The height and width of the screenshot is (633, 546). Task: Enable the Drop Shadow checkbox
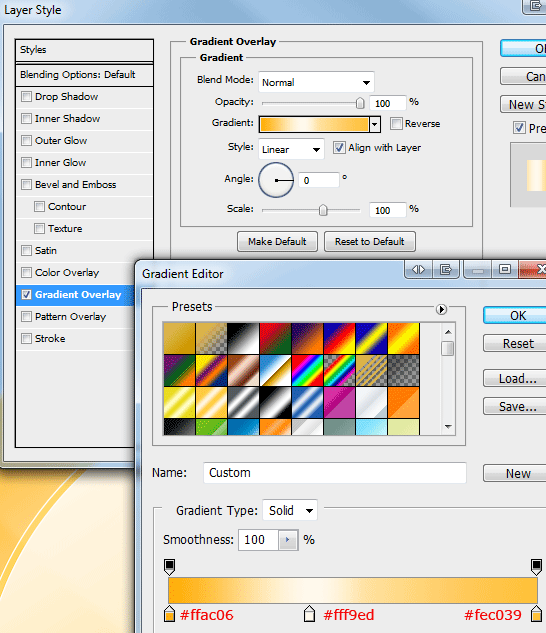click(26, 96)
